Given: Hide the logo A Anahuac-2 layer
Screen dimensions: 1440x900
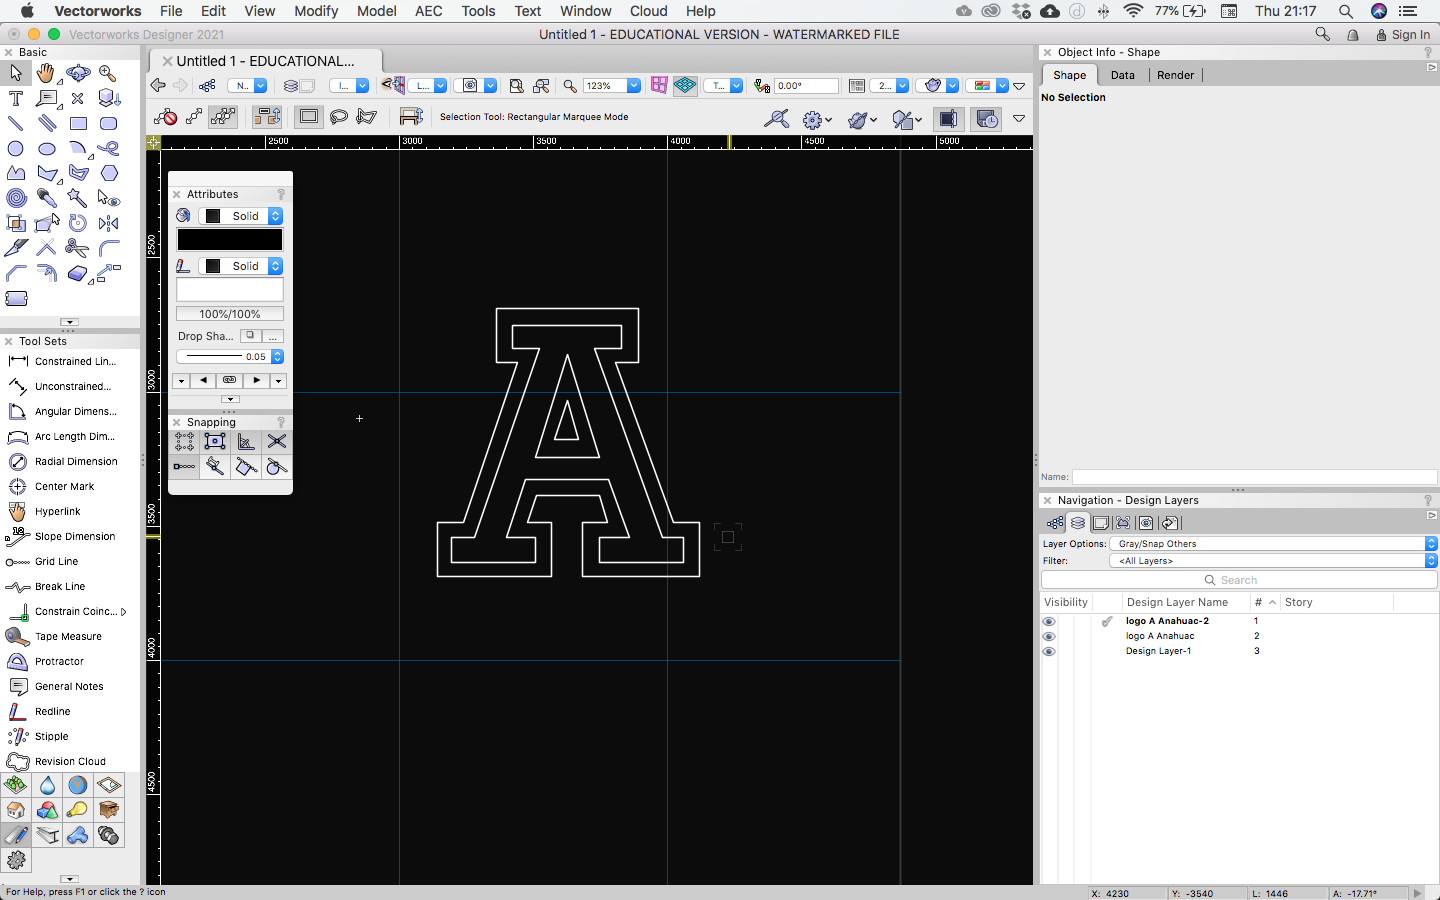Looking at the screenshot, I should (1049, 621).
